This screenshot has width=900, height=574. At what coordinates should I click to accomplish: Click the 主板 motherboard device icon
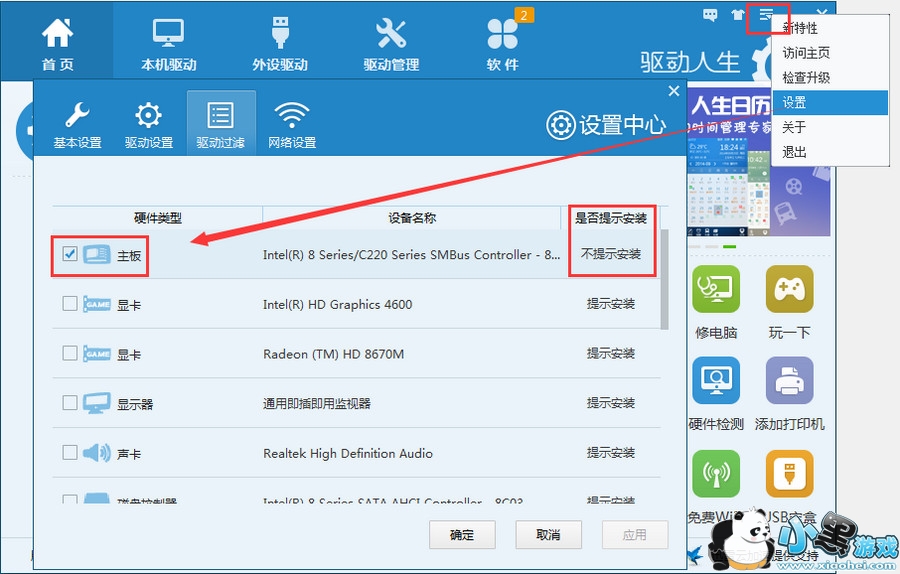pos(97,254)
